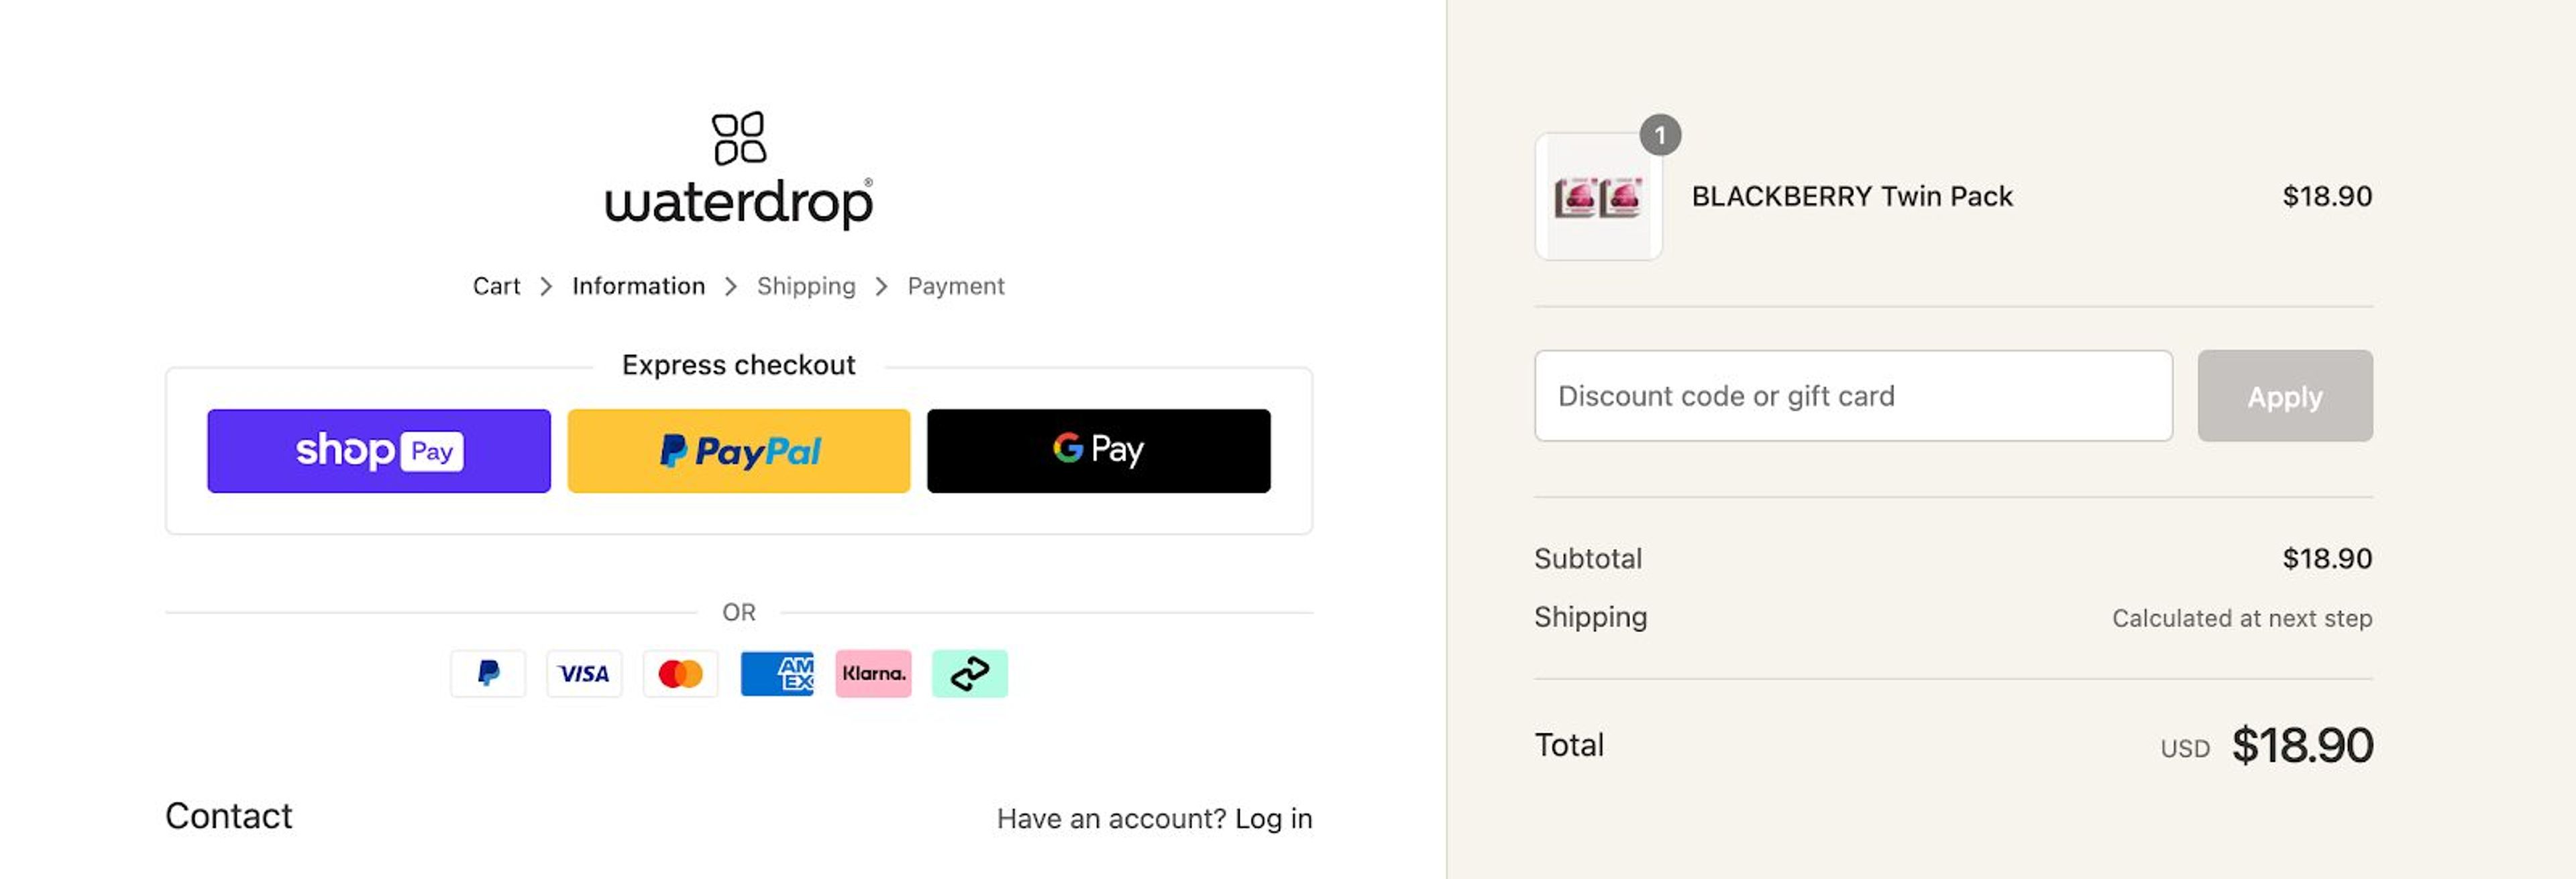Select the Google Pay express checkout option

[1098, 450]
